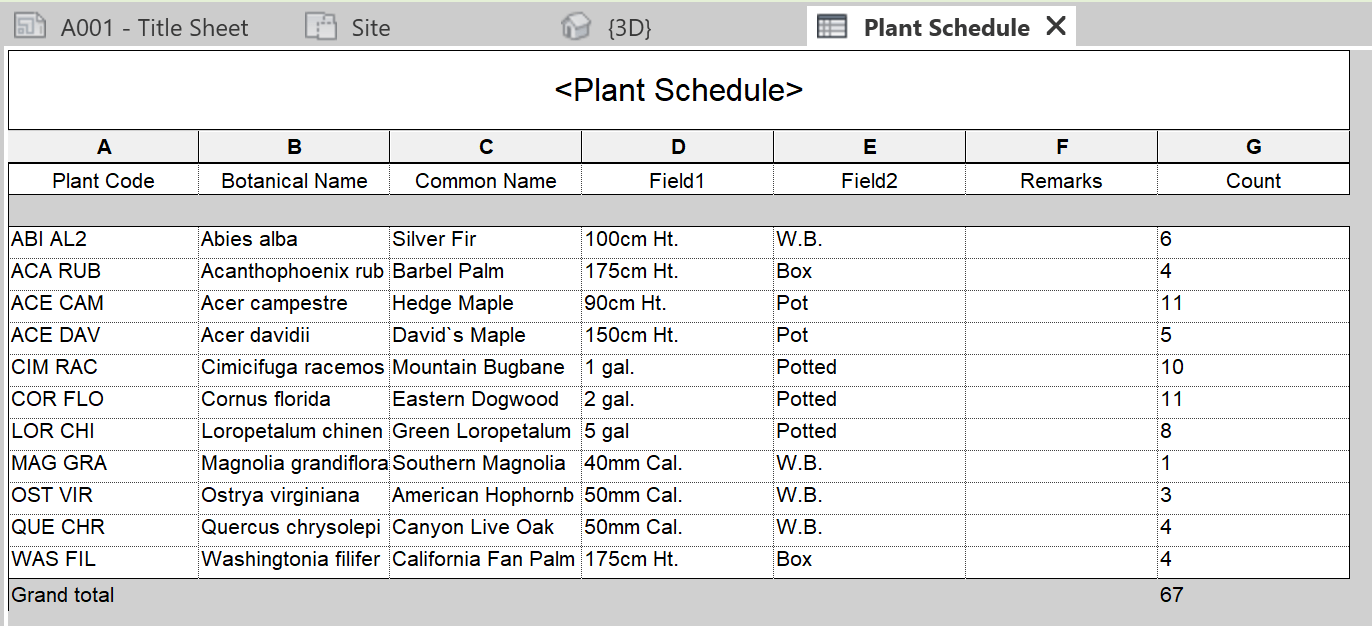Select the count value 67 cell
The image size is (1372, 626).
coord(1170,595)
